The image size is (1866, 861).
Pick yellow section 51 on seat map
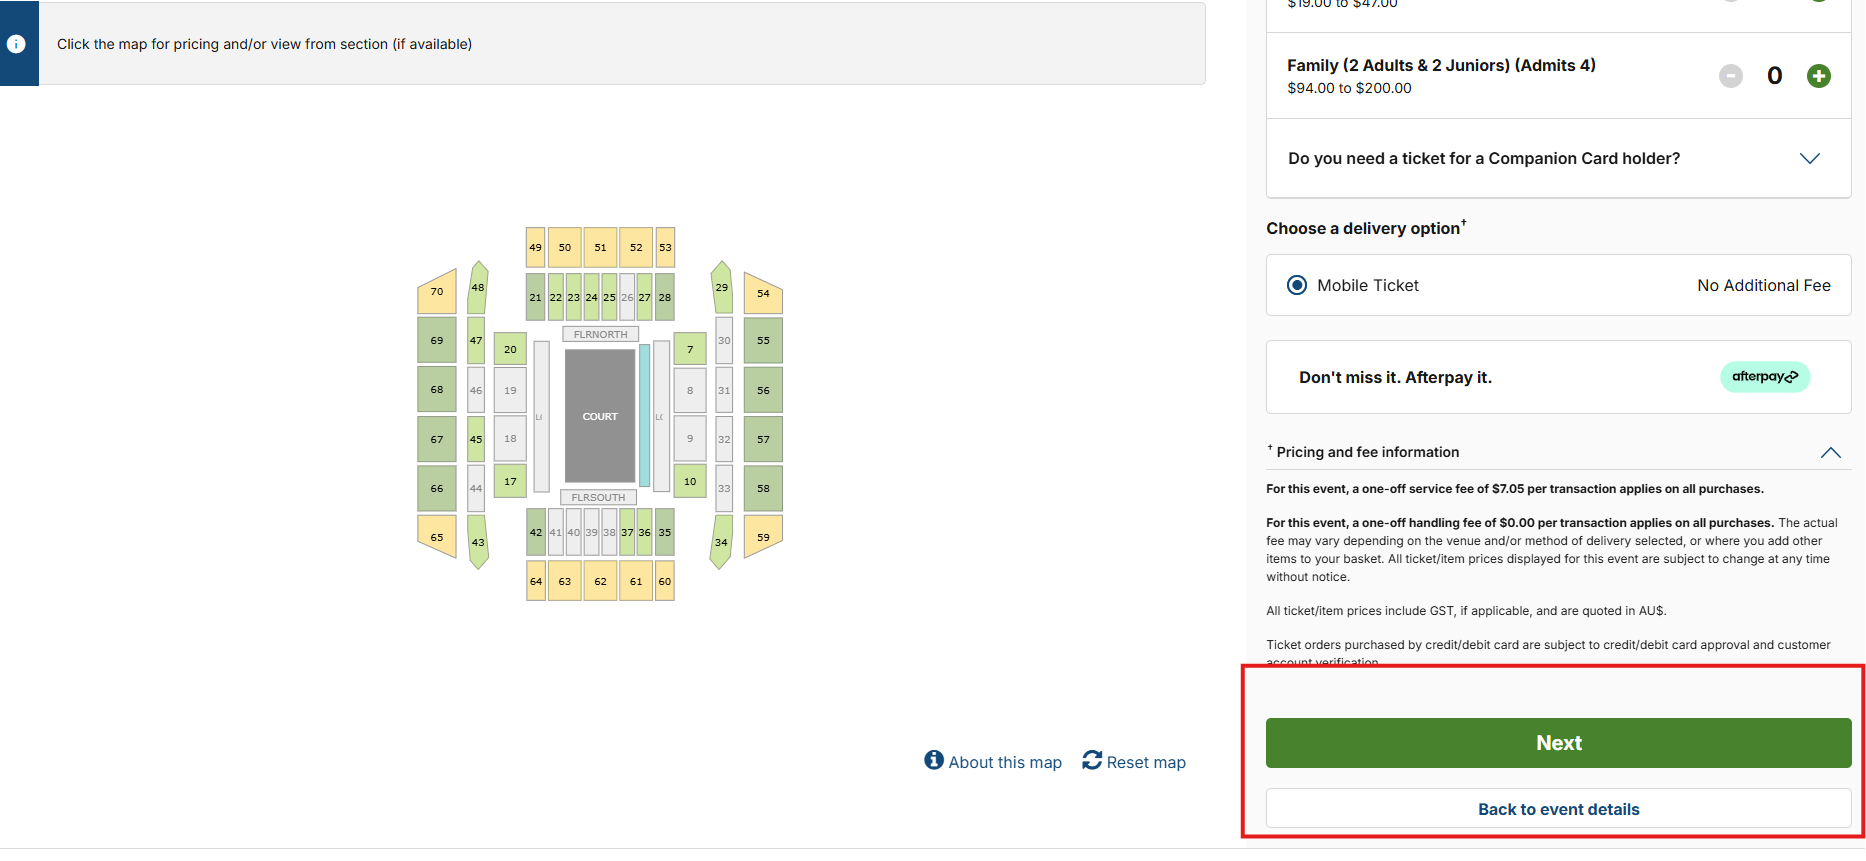[x=600, y=247]
